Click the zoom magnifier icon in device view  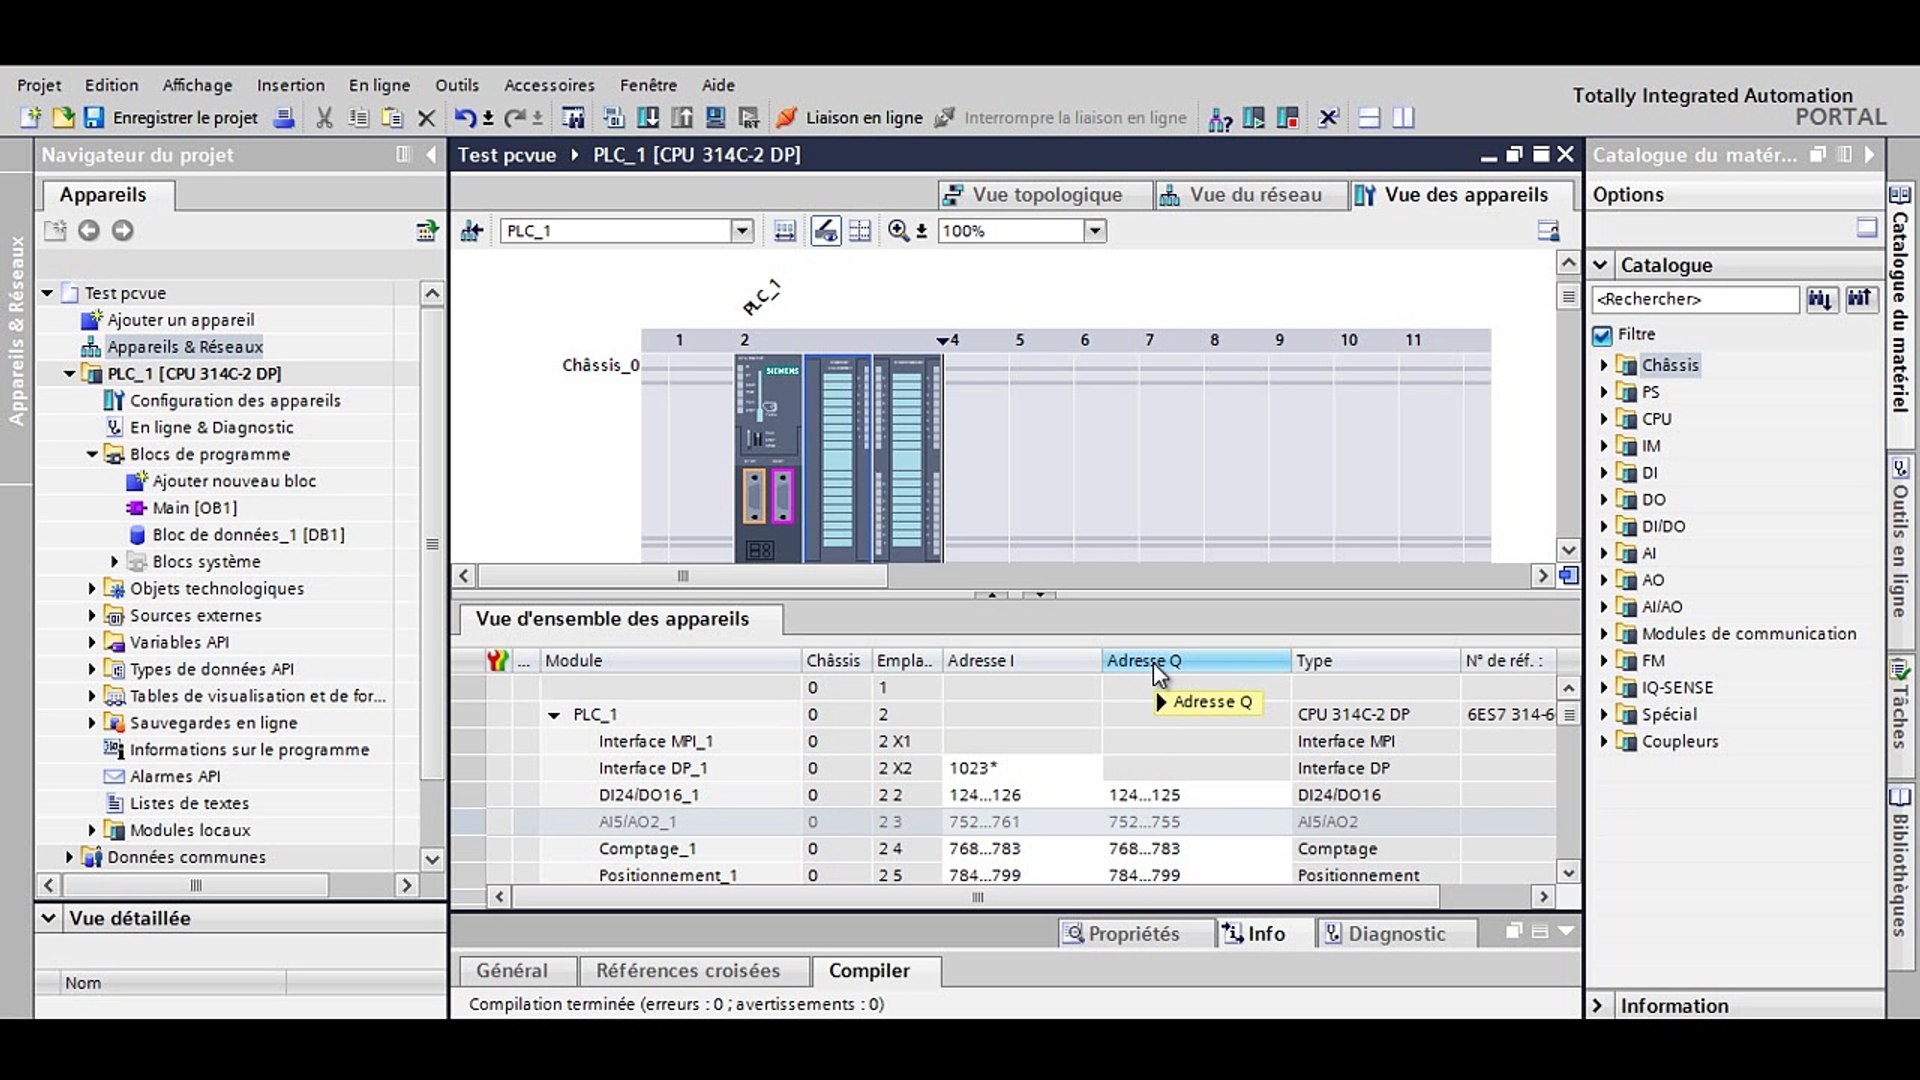click(x=898, y=231)
